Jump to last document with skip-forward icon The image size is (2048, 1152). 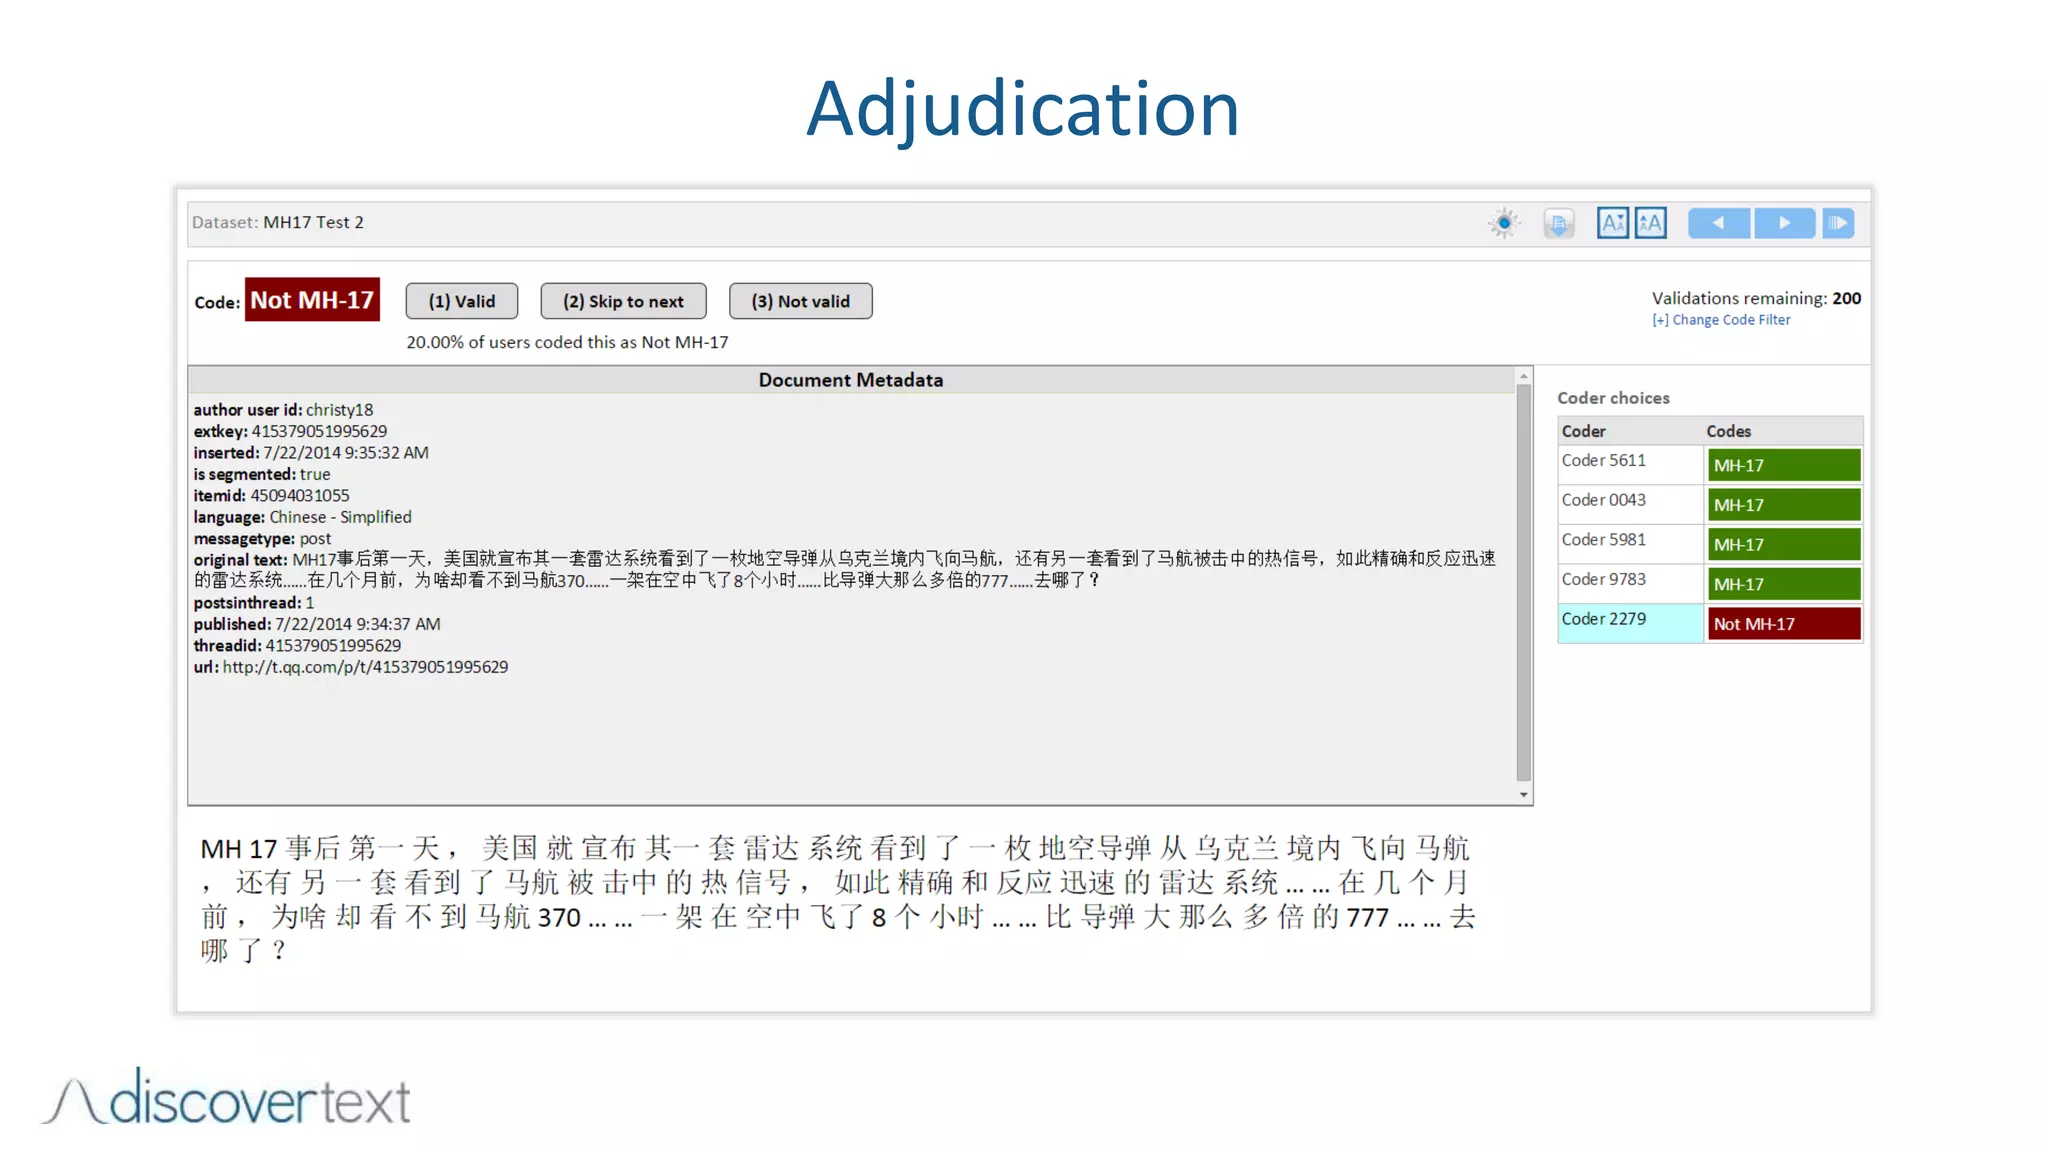(1838, 223)
